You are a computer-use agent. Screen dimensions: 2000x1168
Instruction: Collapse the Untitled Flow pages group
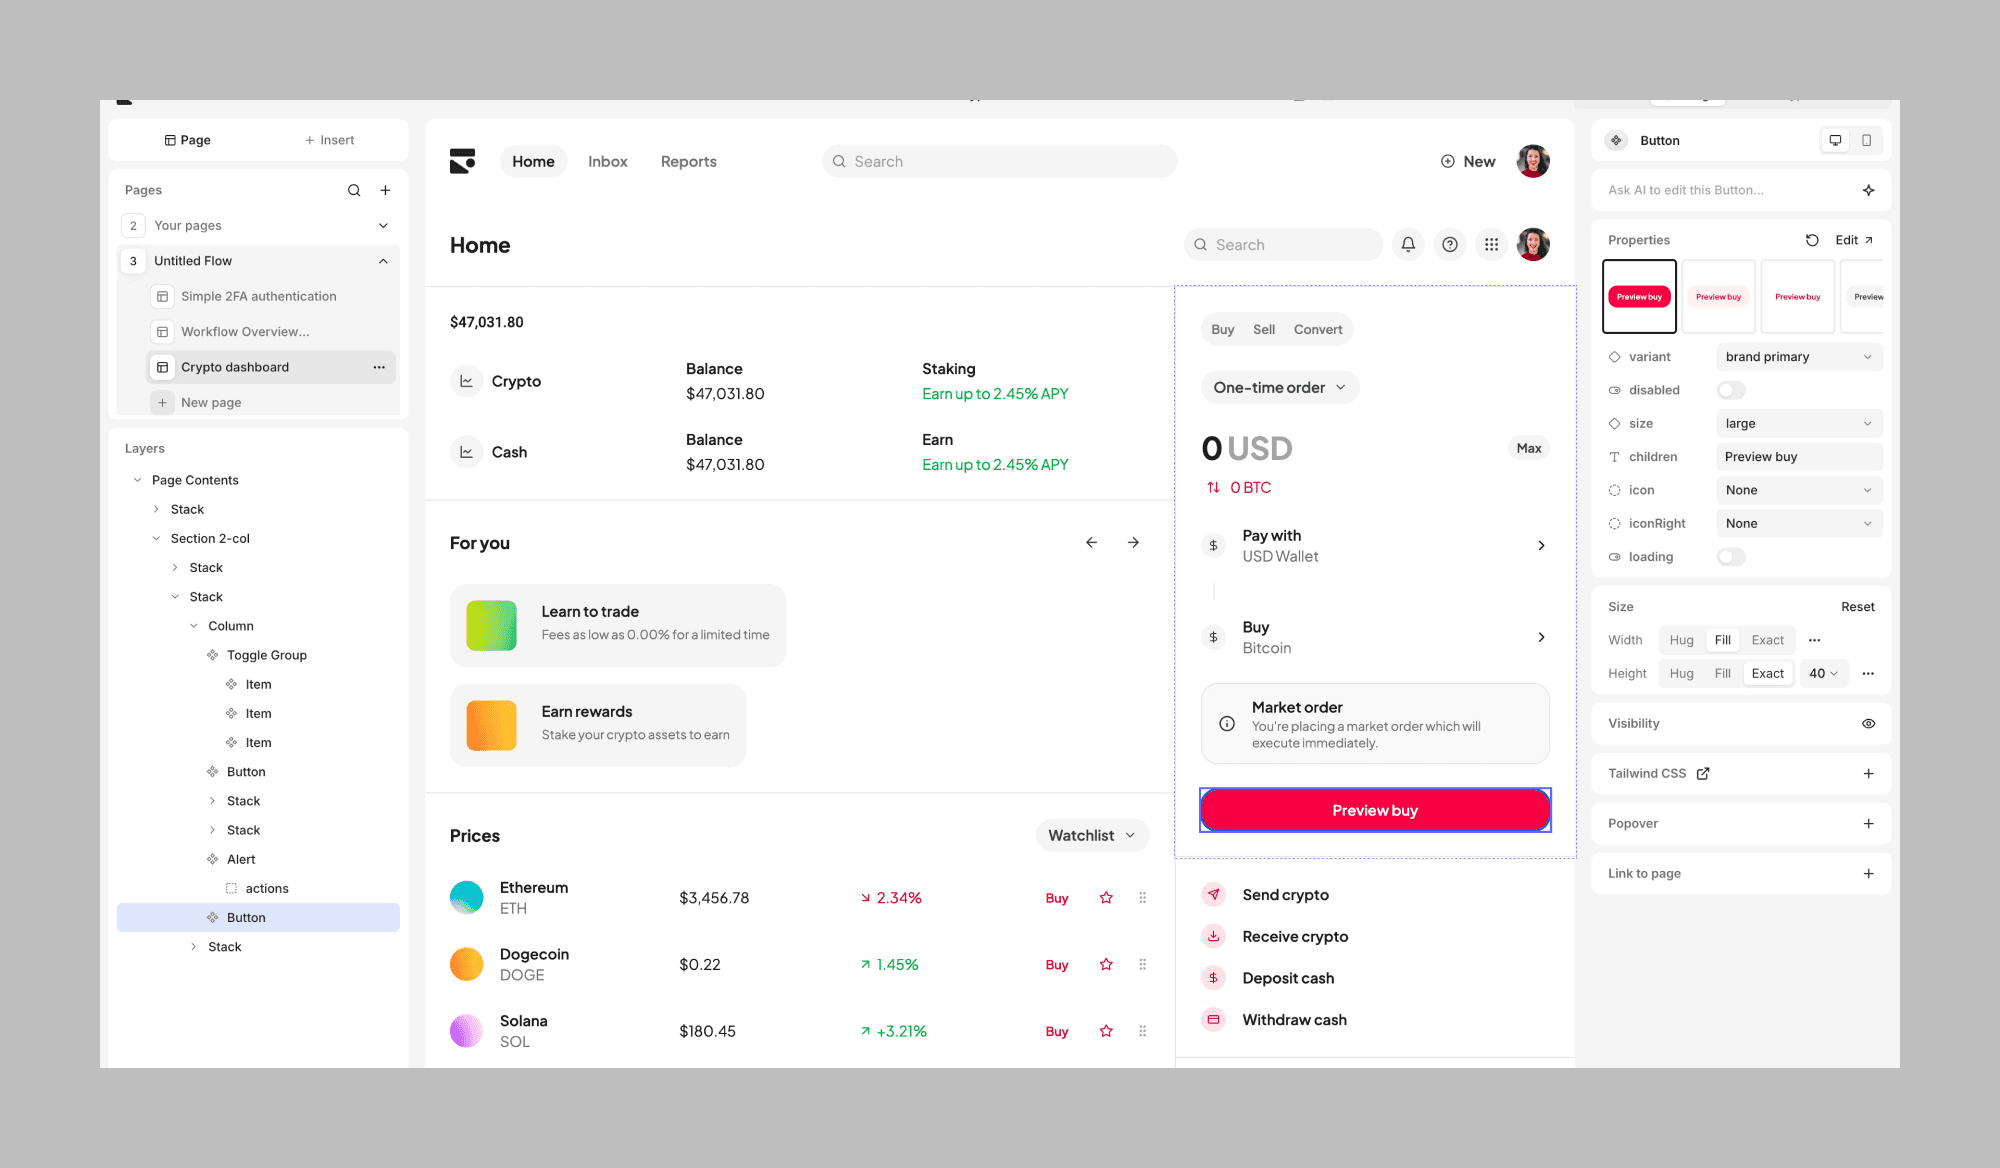tap(383, 261)
